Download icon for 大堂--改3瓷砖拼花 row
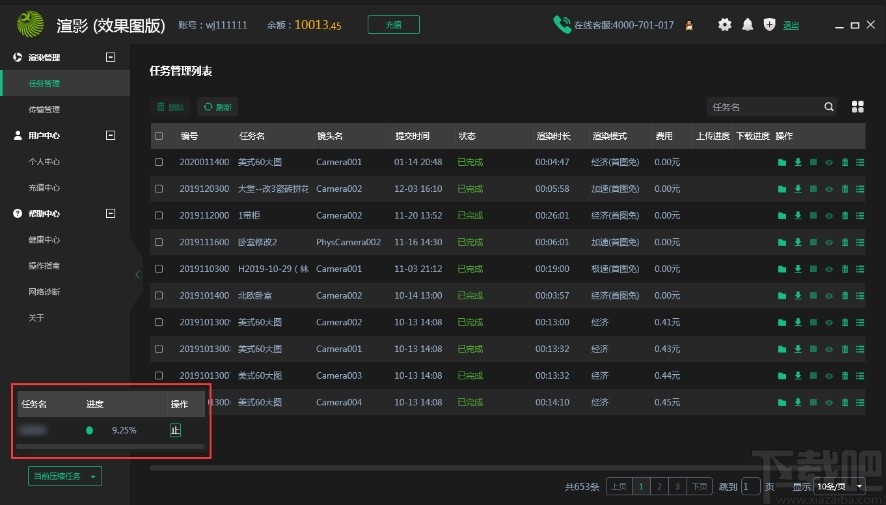The image size is (886, 505). click(798, 189)
